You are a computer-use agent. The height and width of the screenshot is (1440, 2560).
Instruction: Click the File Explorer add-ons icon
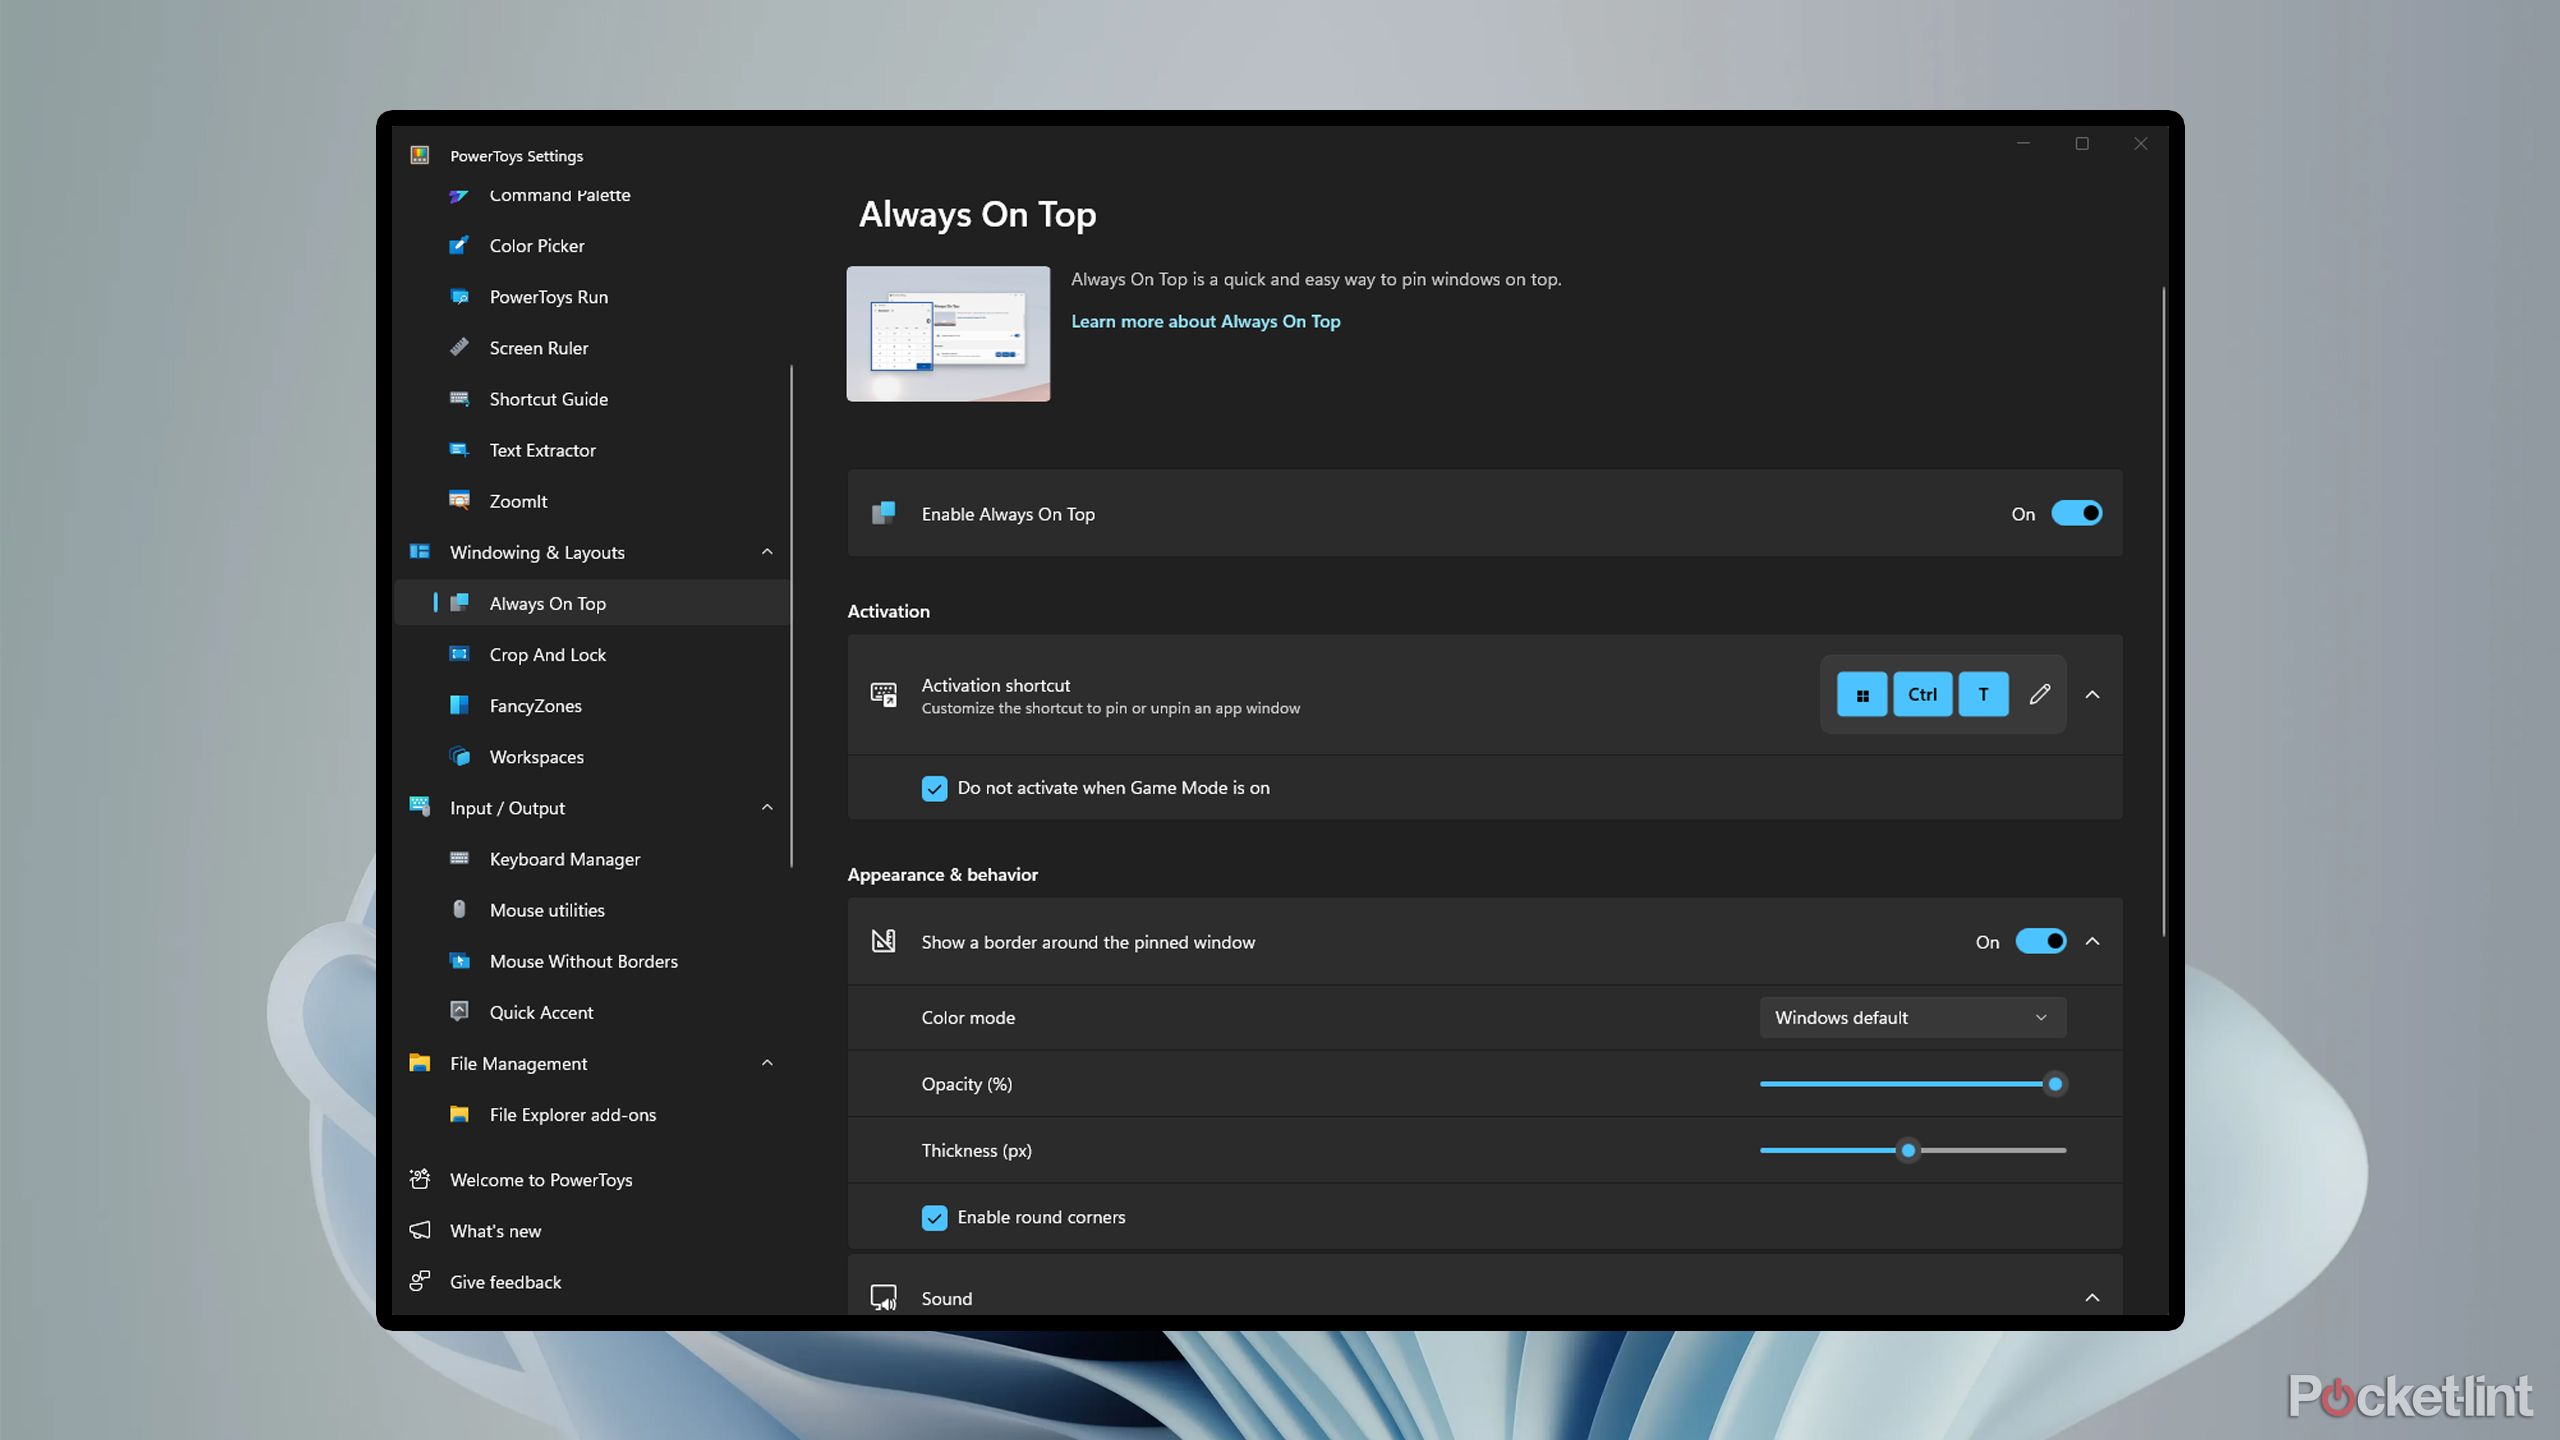[x=459, y=1114]
